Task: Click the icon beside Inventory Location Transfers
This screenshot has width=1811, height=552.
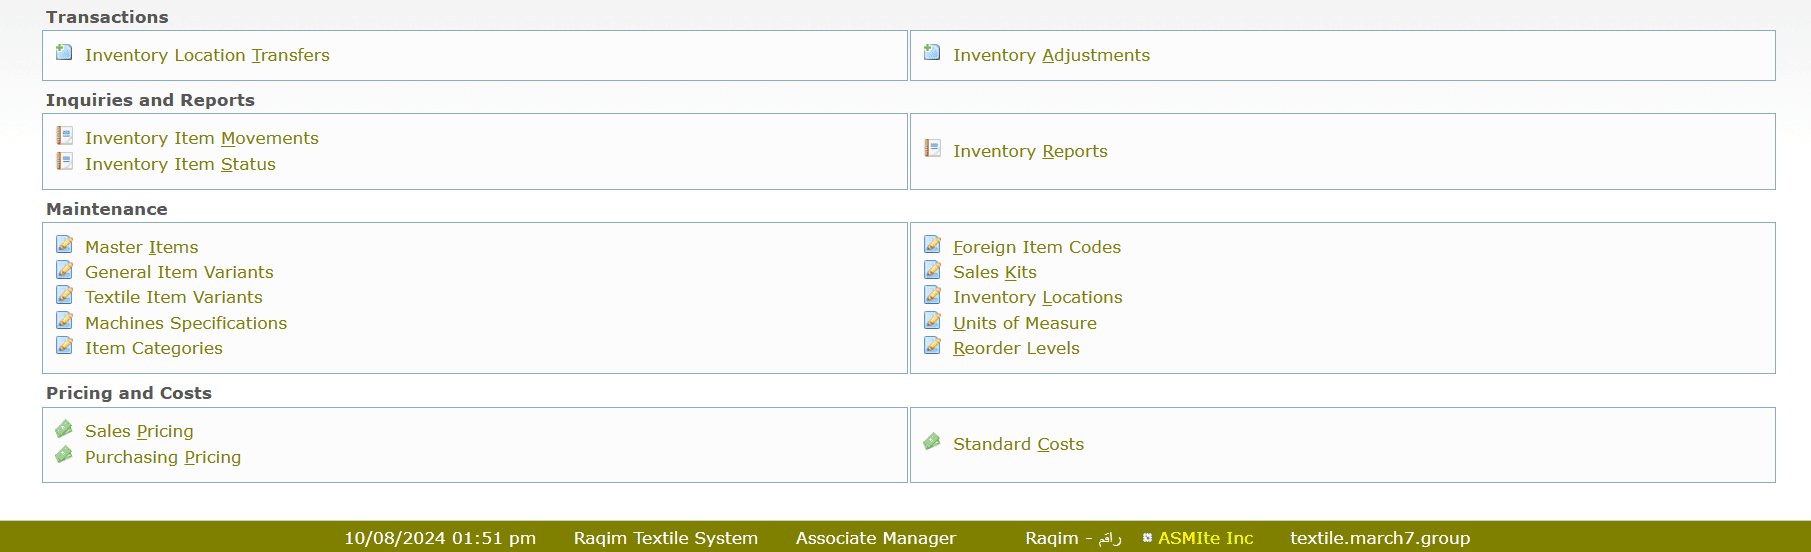Action: coord(64,53)
